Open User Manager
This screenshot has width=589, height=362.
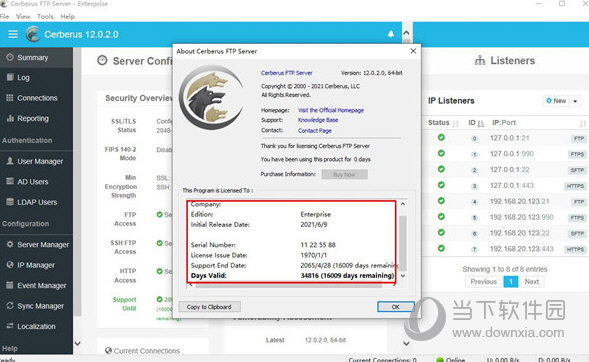pyautogui.click(x=36, y=161)
